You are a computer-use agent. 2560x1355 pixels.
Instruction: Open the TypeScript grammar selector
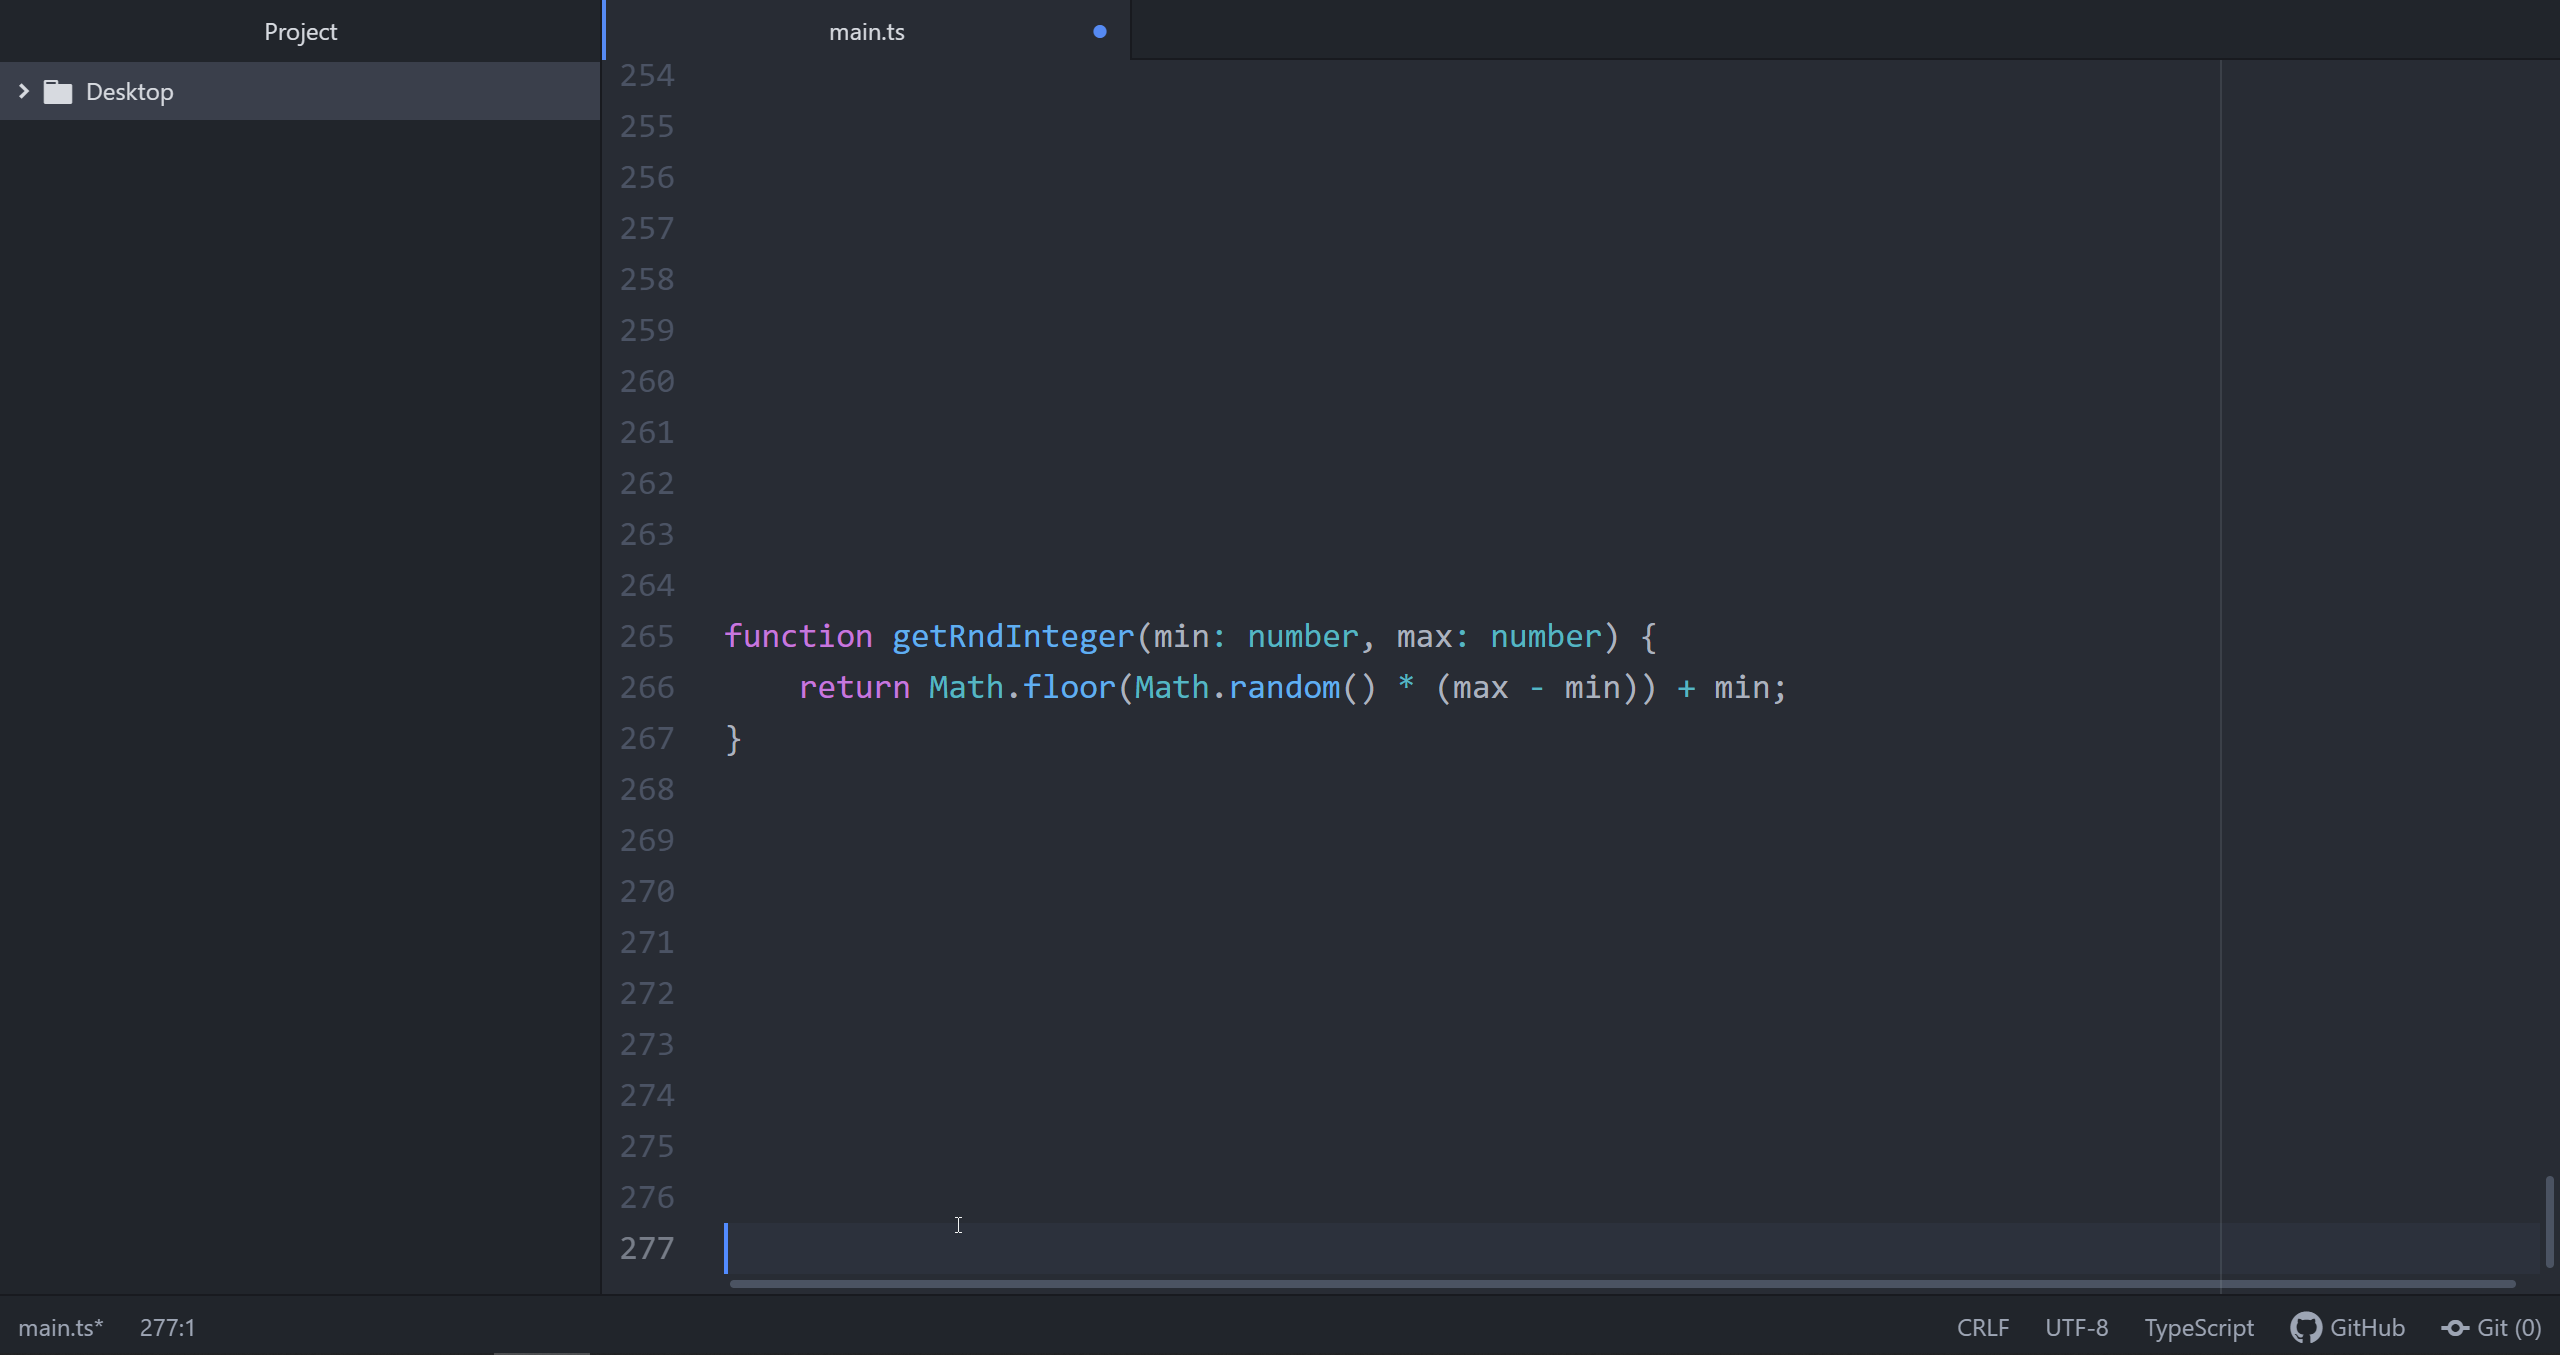pyautogui.click(x=2198, y=1327)
